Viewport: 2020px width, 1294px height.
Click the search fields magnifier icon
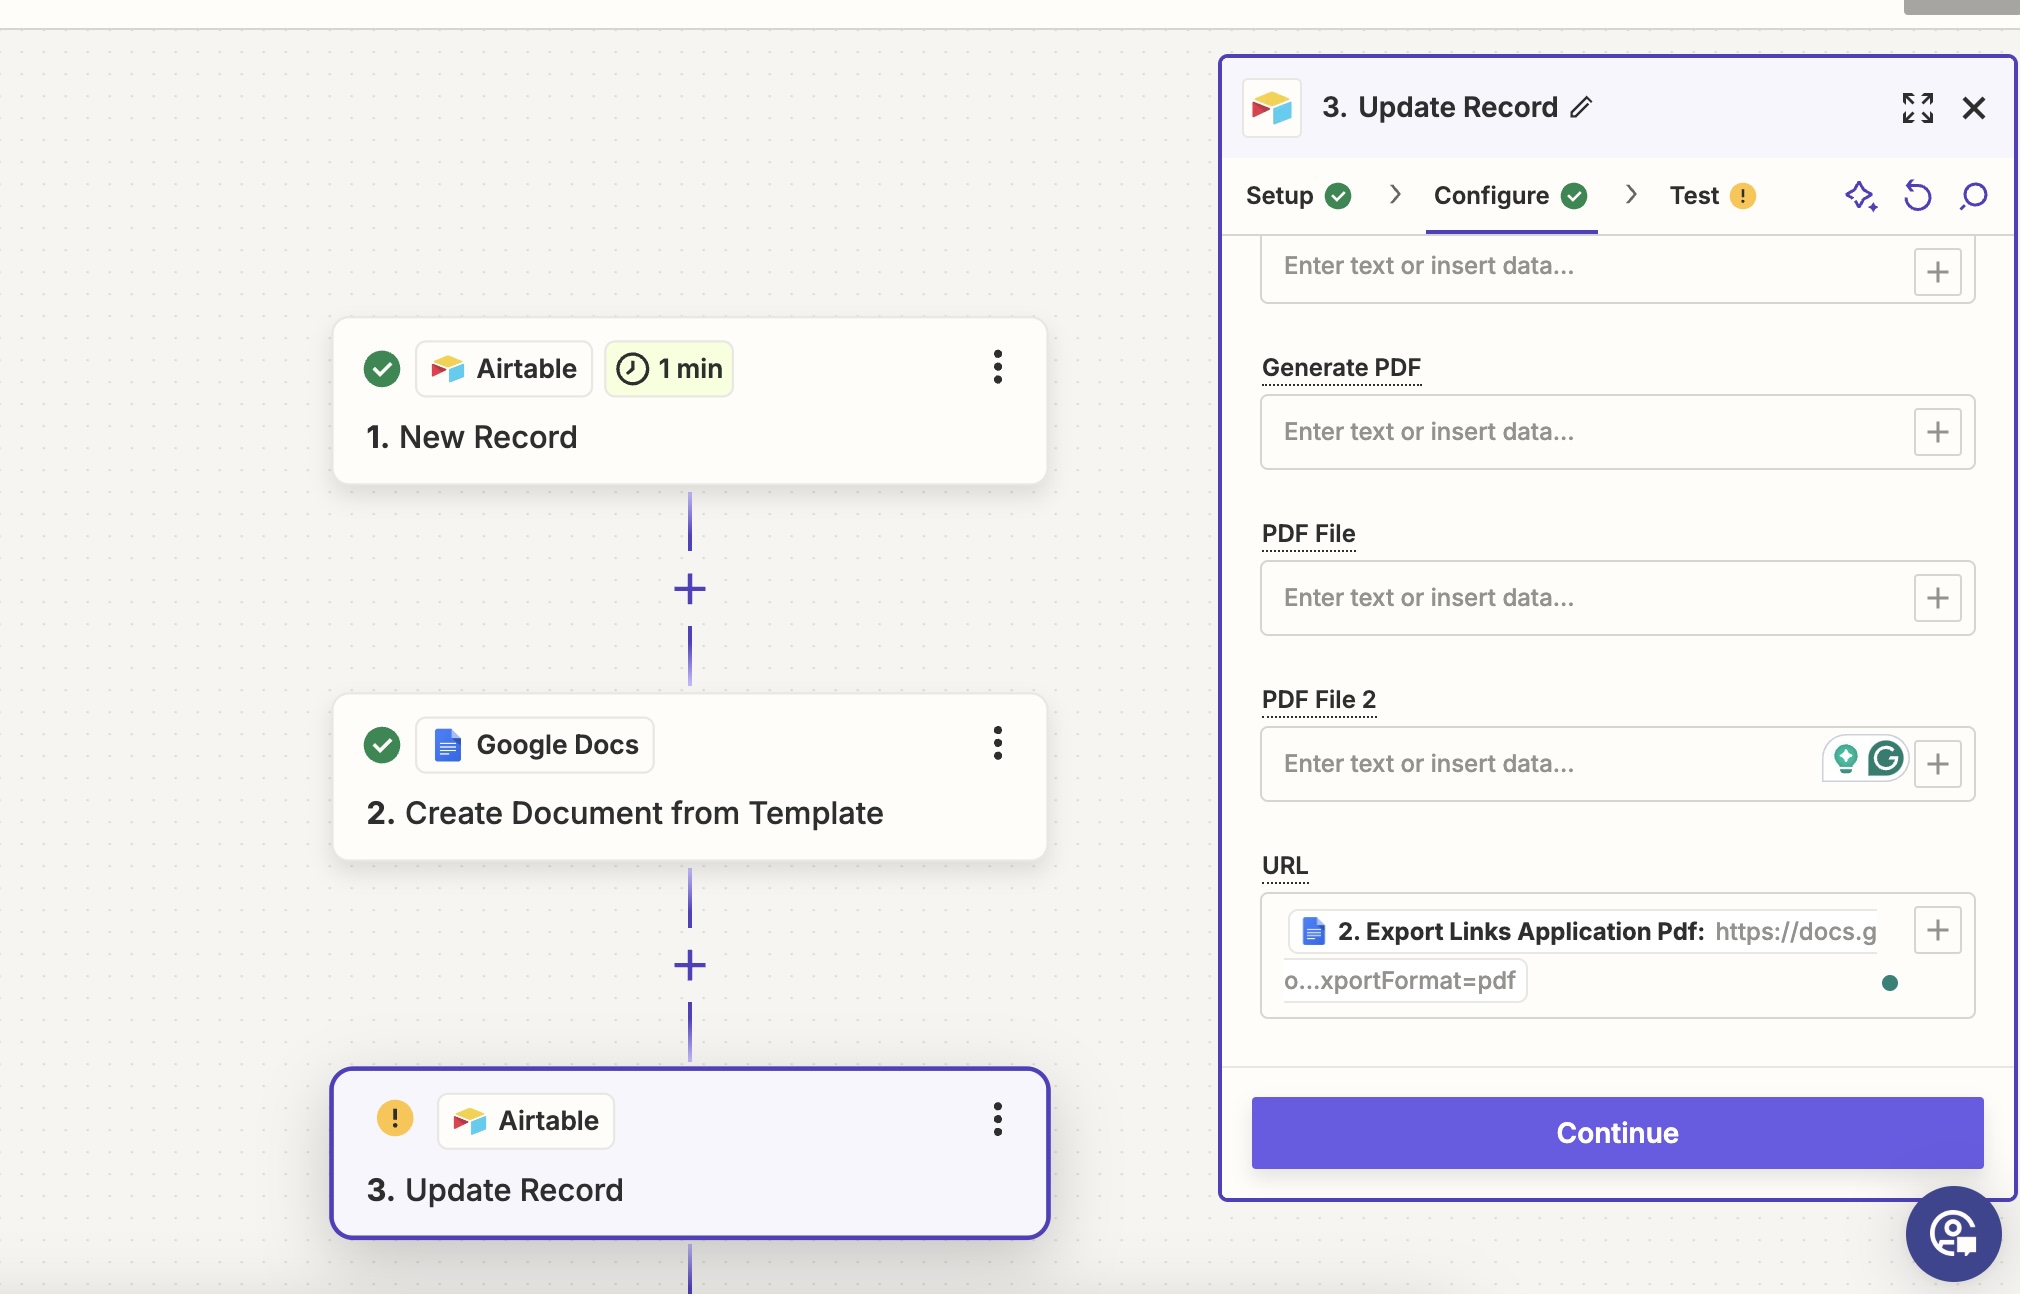coord(1973,196)
